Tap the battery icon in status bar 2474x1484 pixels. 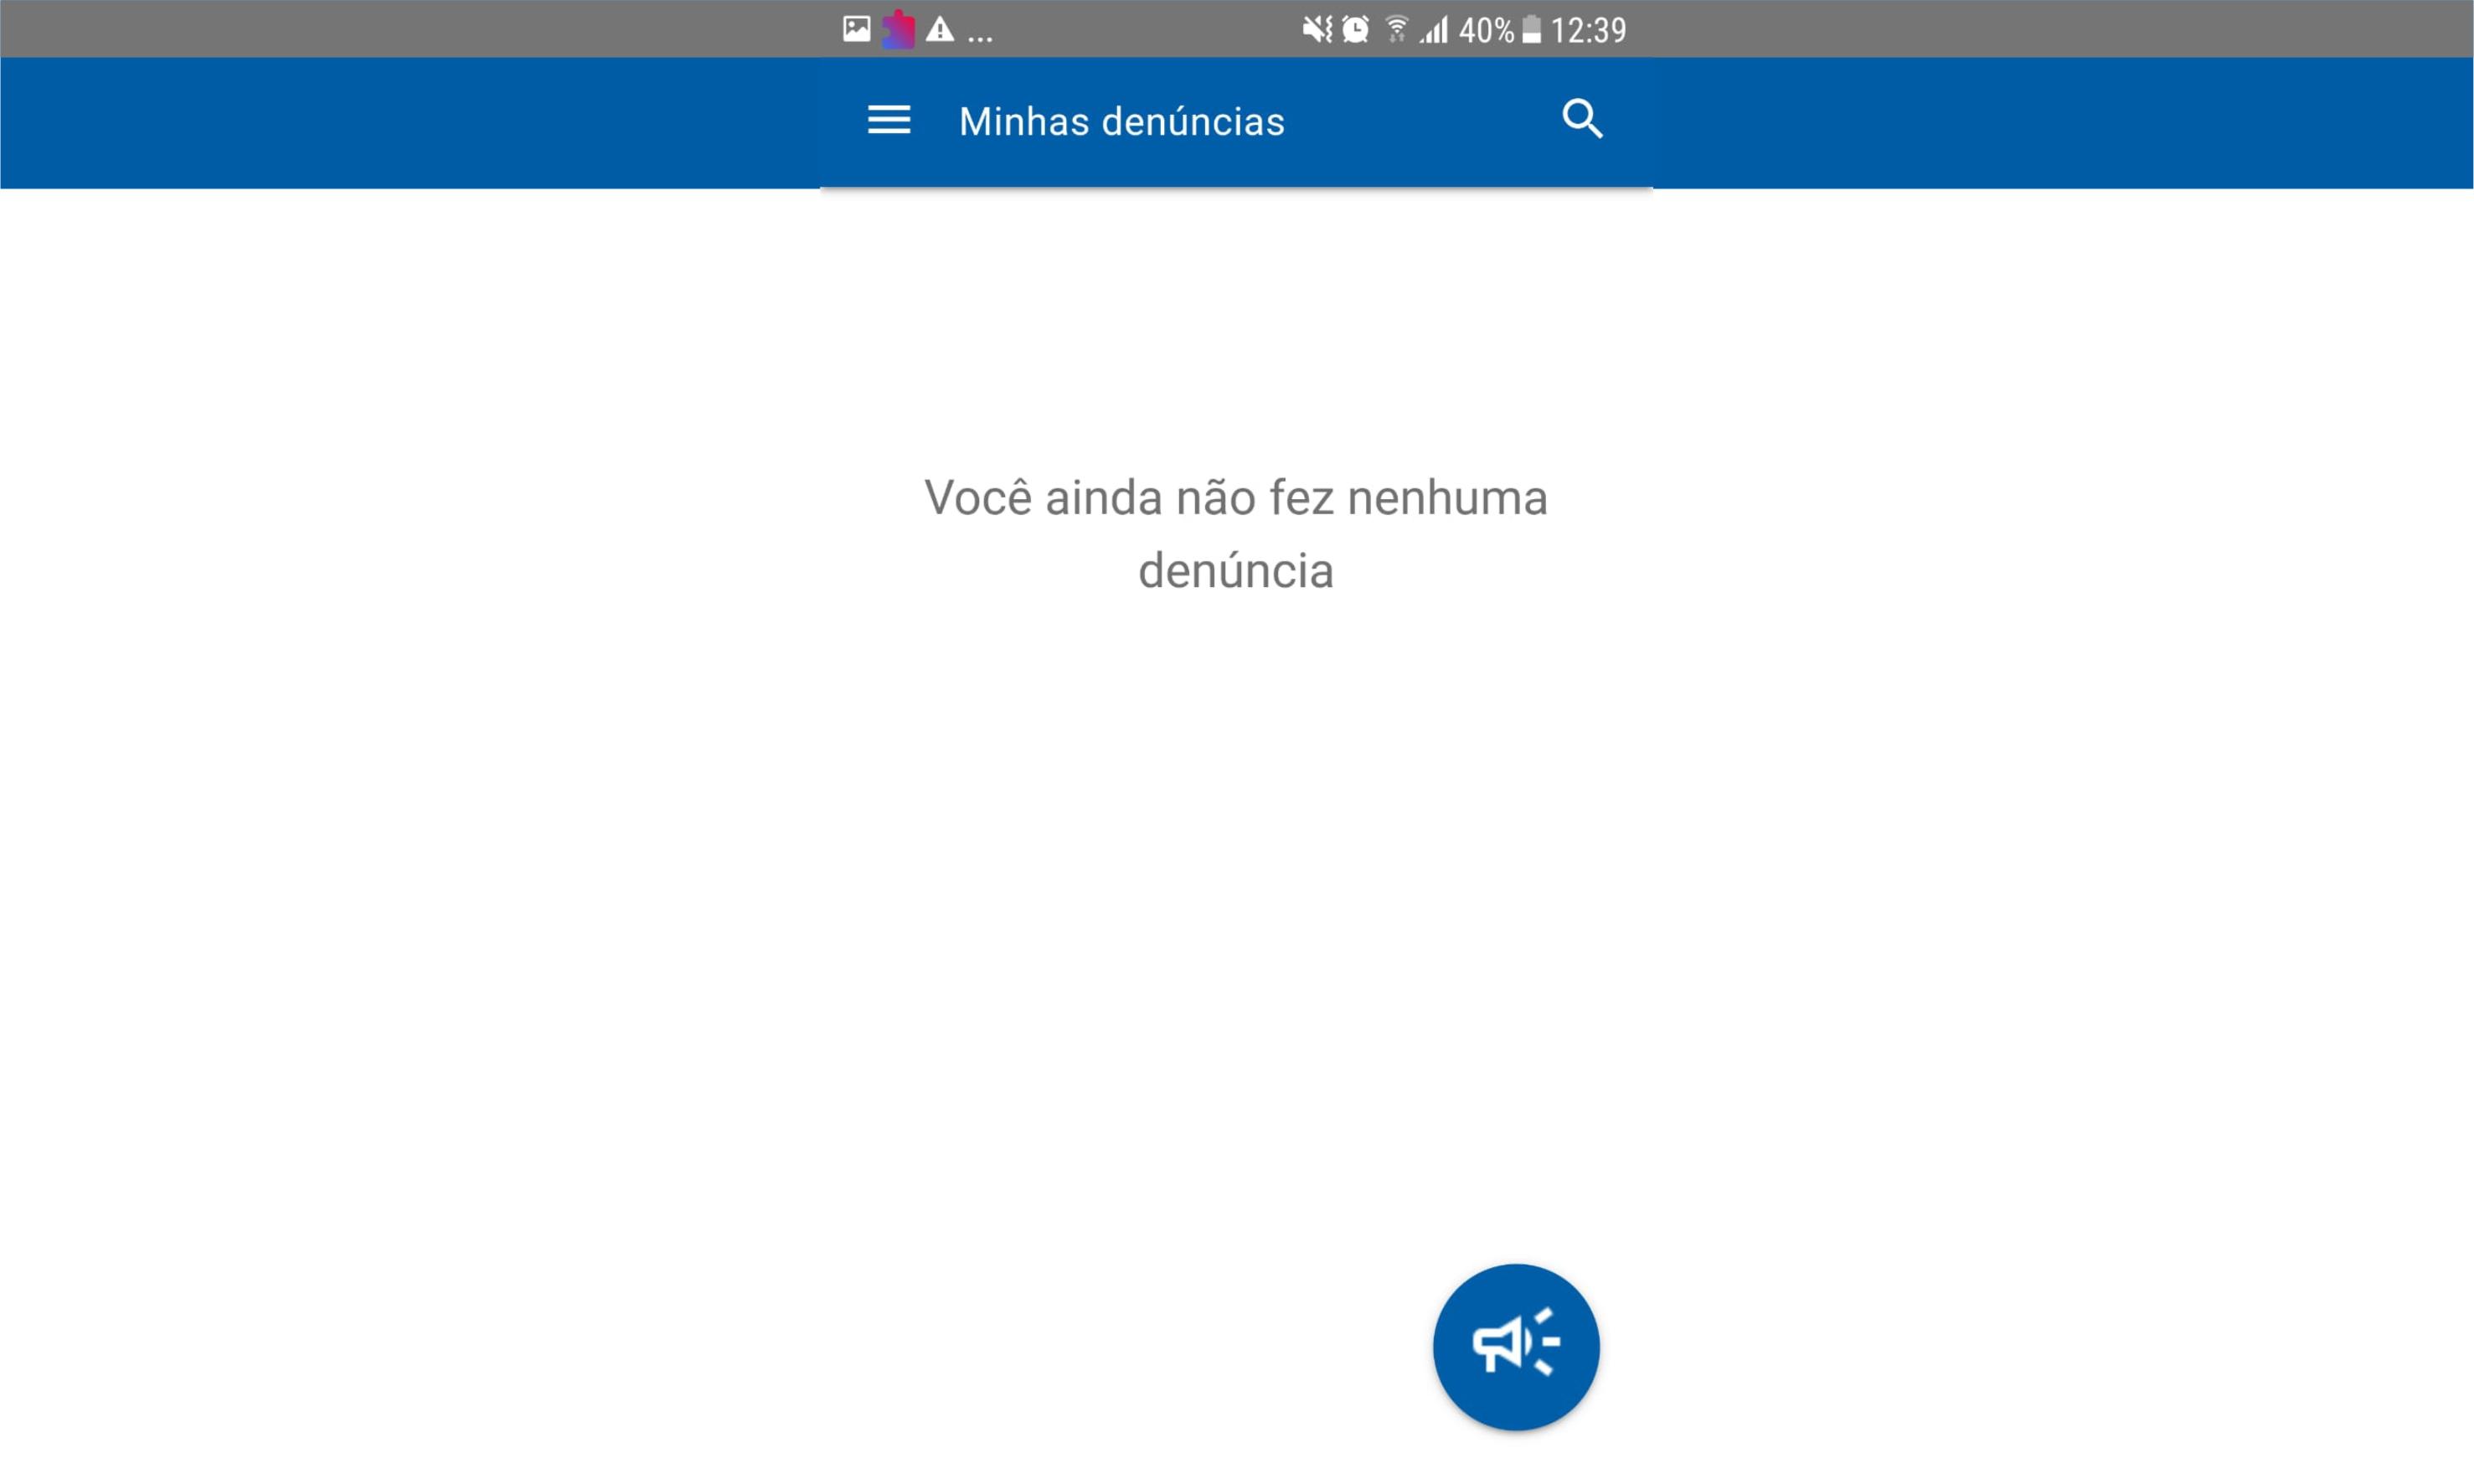pos(1531,29)
